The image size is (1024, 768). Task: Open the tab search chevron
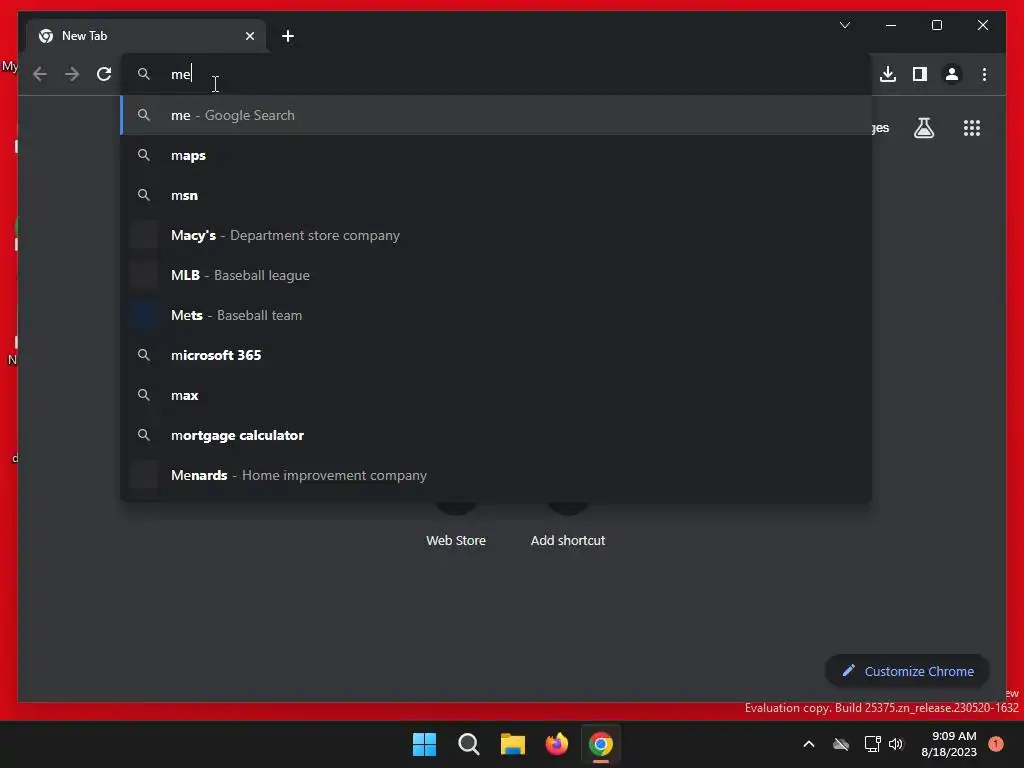point(844,25)
